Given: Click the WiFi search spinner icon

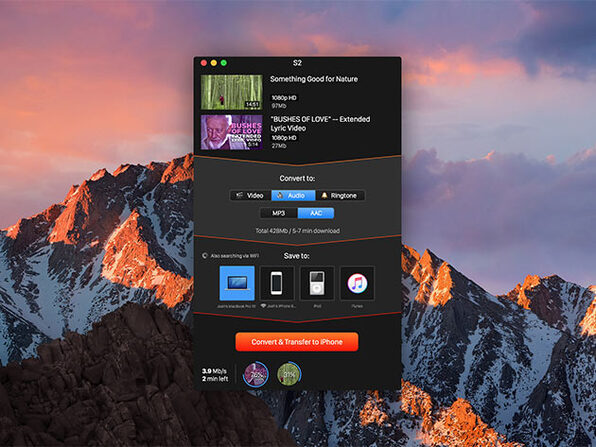Looking at the screenshot, I should [205, 256].
